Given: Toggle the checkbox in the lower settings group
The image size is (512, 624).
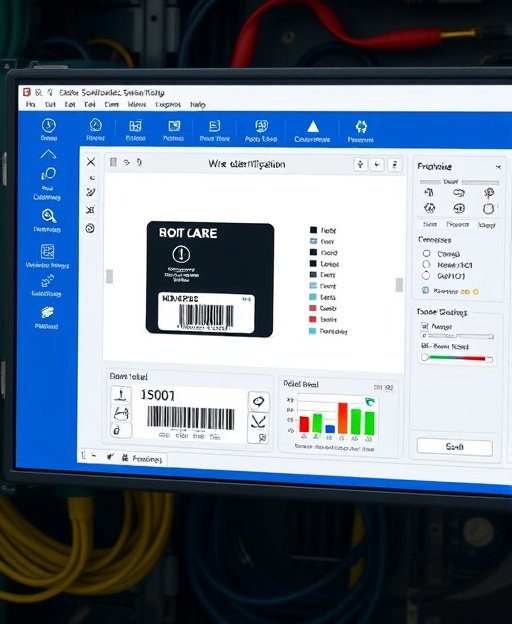Looking at the screenshot, I should click(x=424, y=326).
